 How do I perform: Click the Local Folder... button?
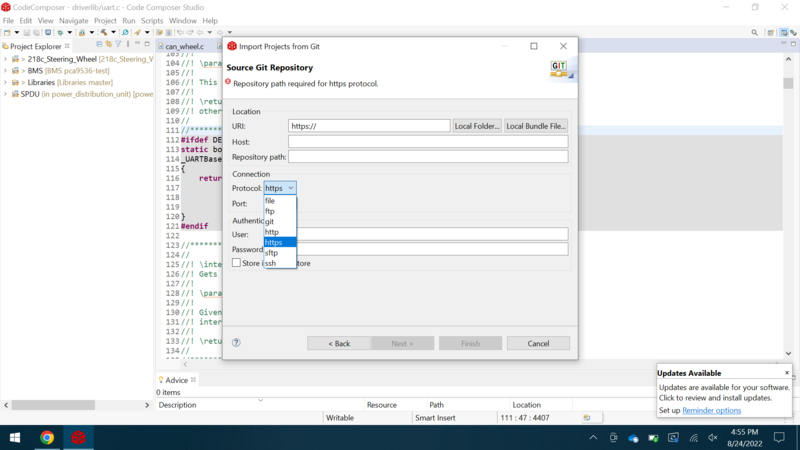click(x=477, y=126)
